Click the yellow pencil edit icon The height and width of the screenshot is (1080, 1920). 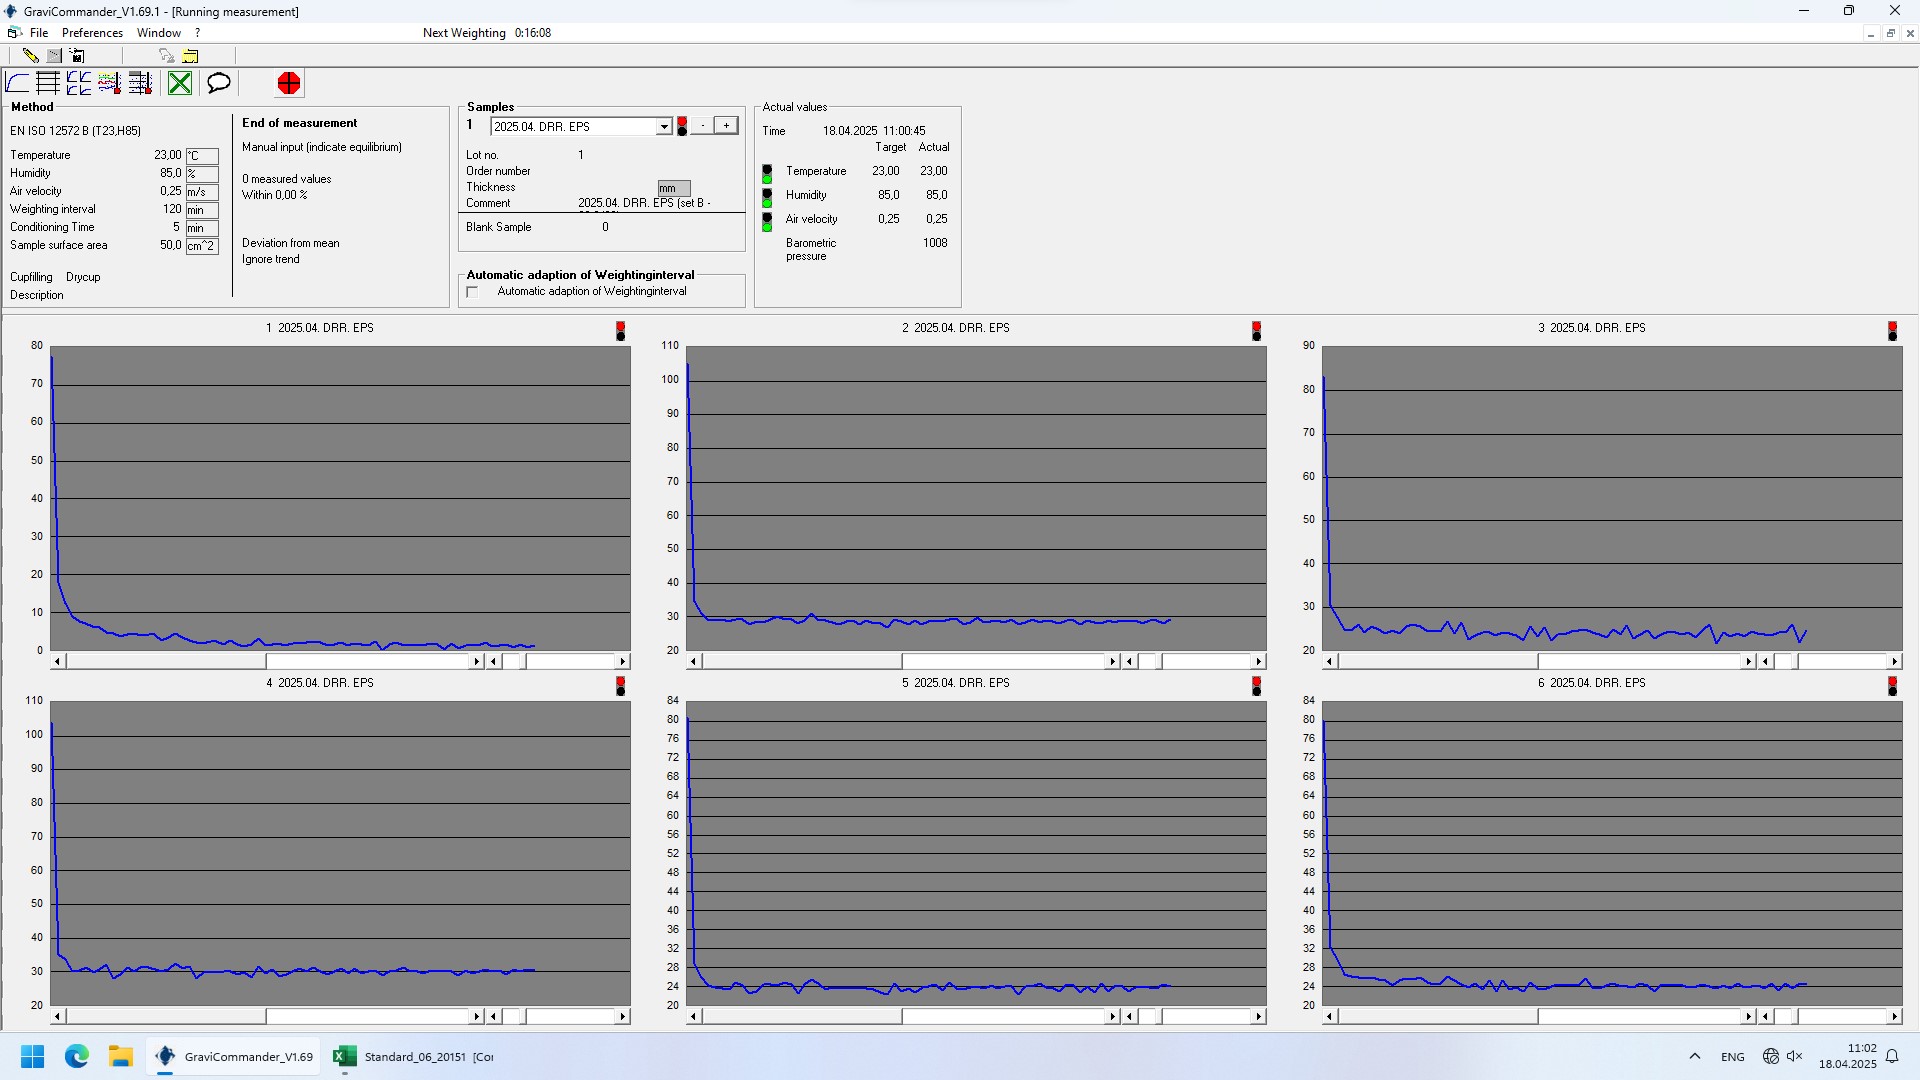pos(30,56)
